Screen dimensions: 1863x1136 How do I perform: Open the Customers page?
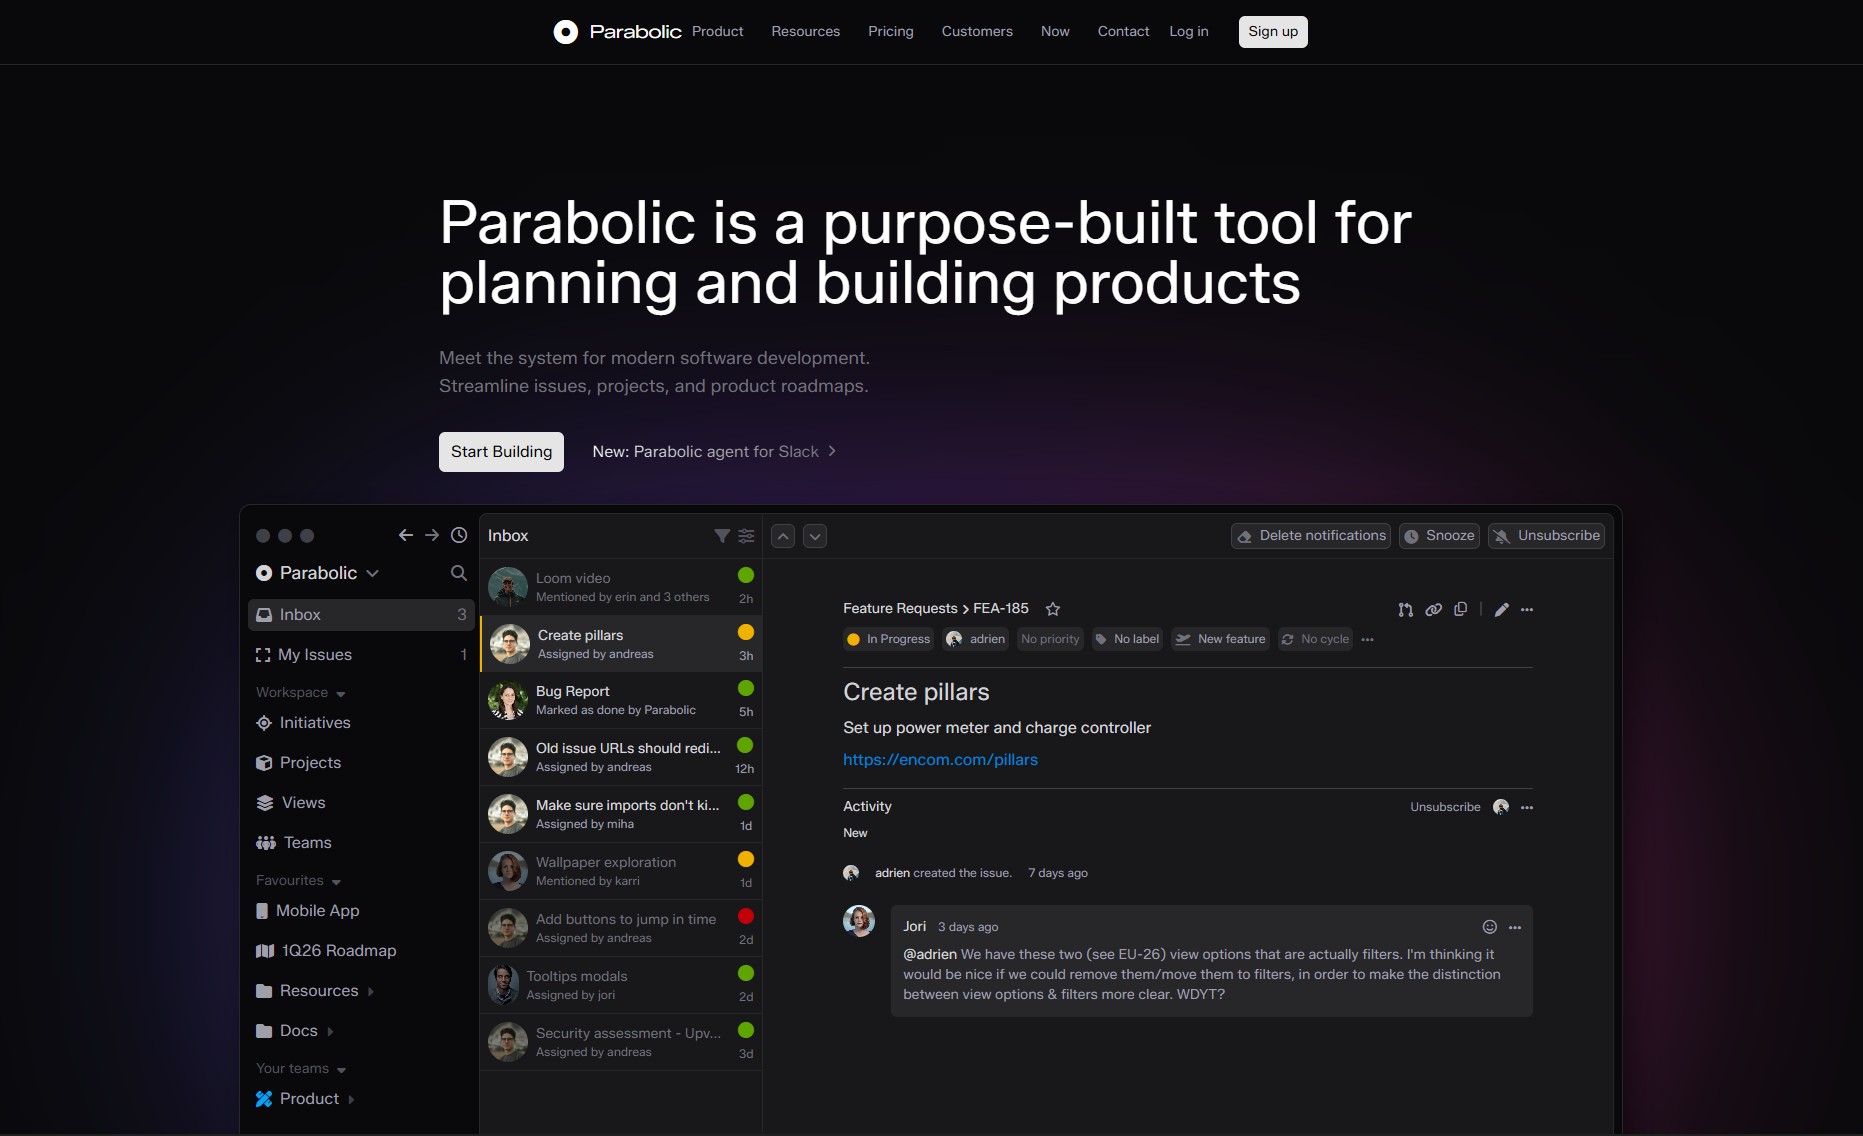[x=977, y=31]
